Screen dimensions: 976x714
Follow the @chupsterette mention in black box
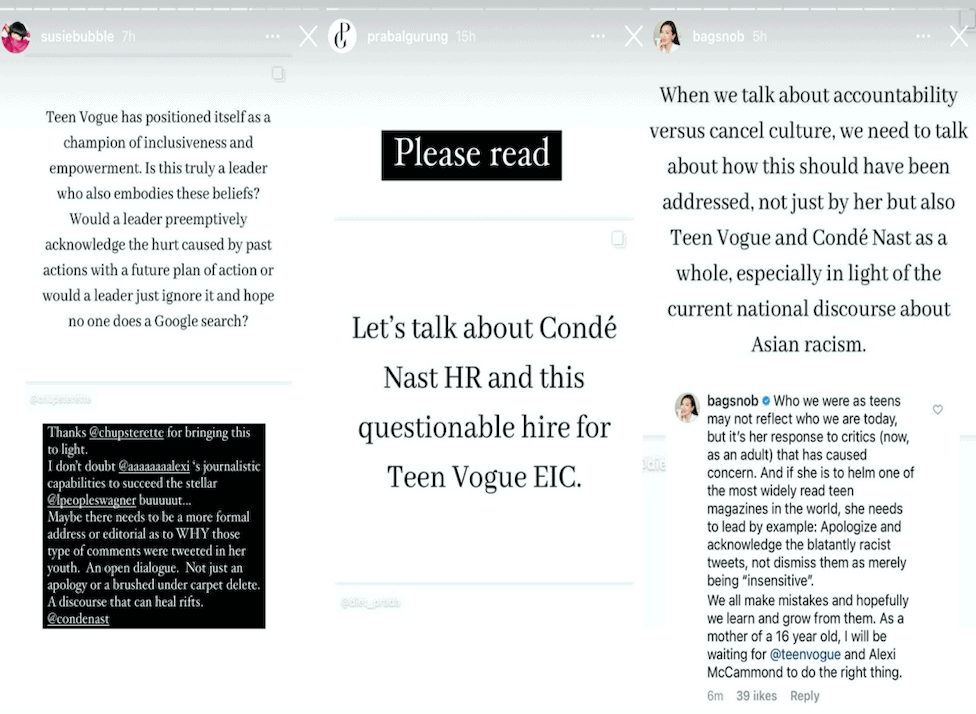coord(126,433)
